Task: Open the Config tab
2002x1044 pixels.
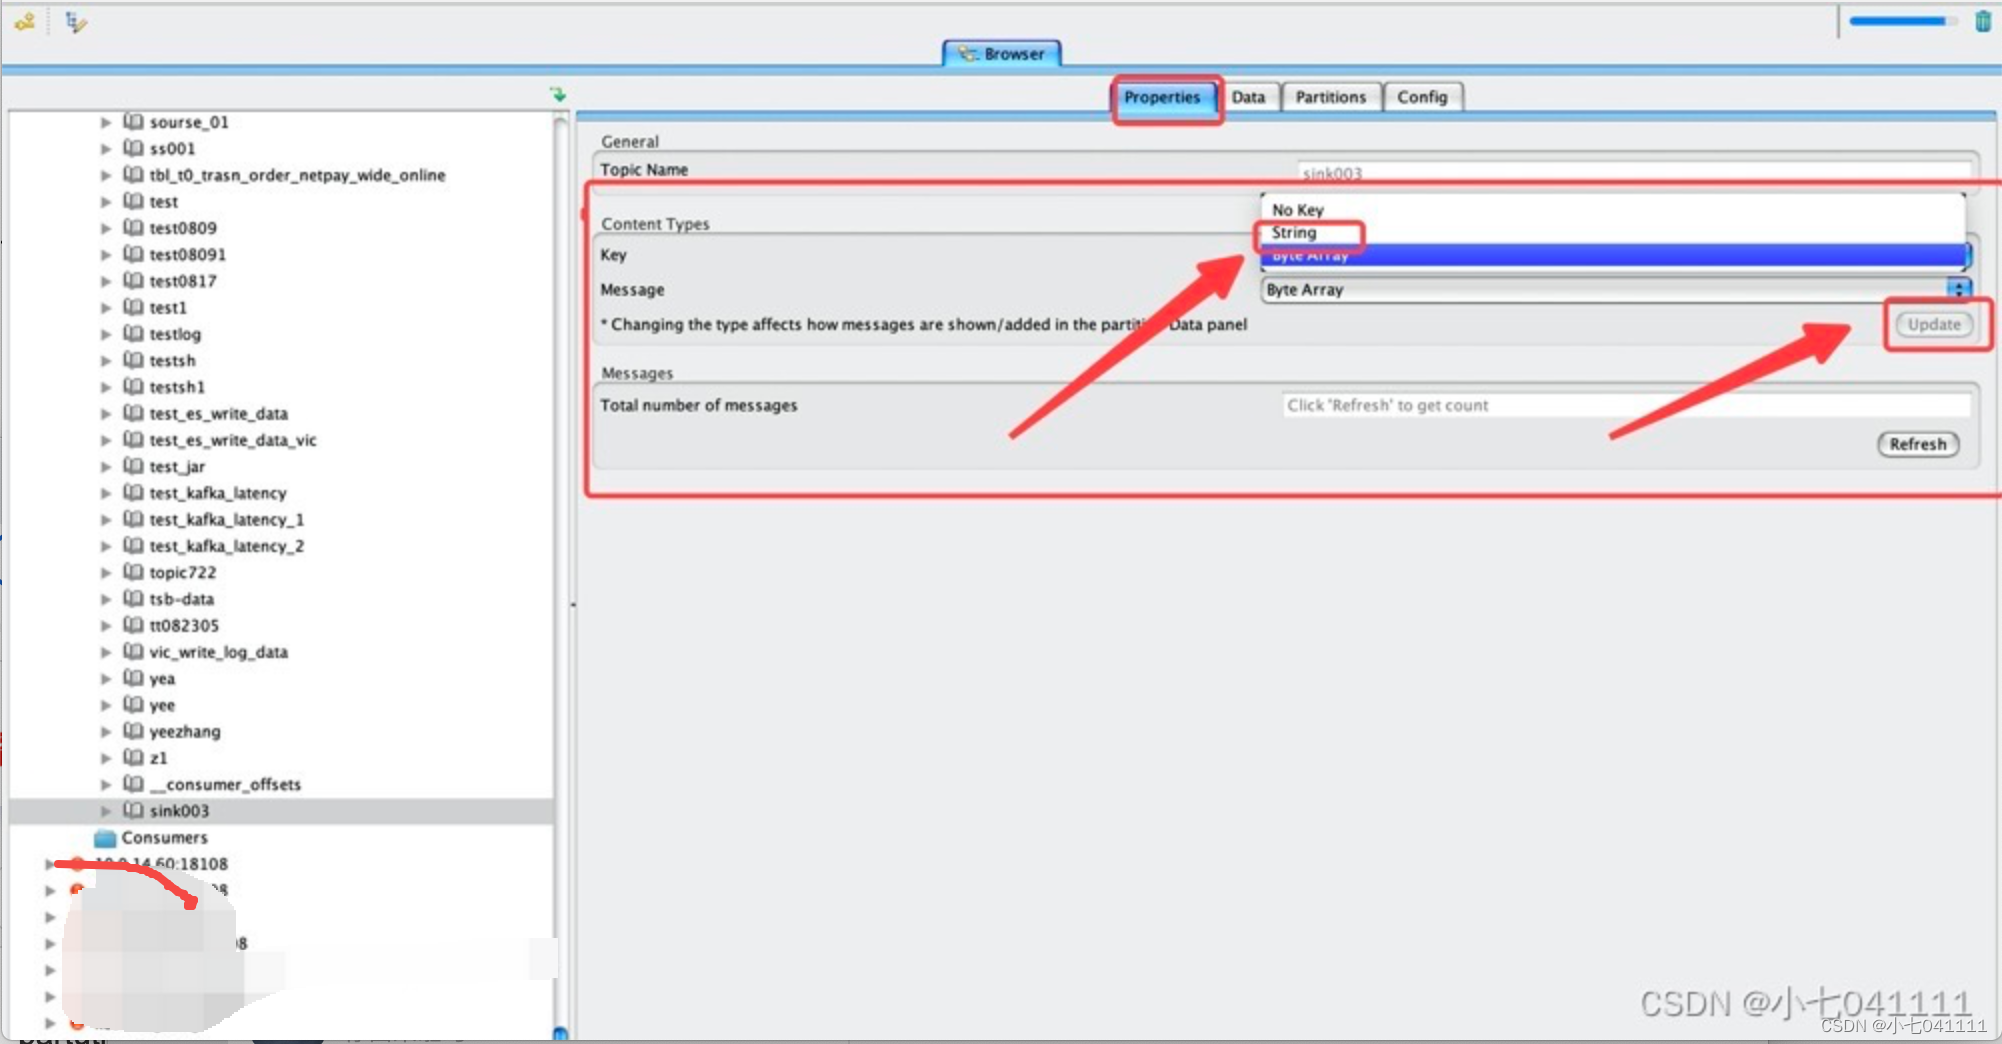Action: [x=1422, y=98]
